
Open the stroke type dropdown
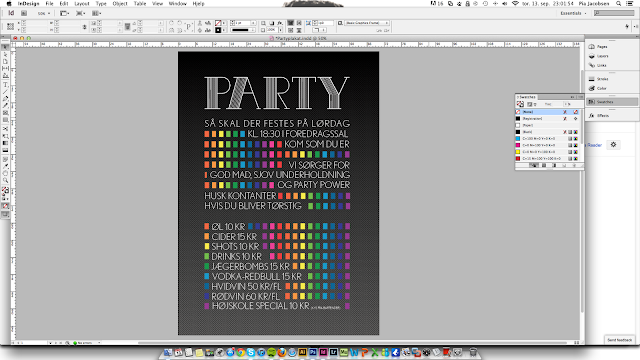click(253, 30)
